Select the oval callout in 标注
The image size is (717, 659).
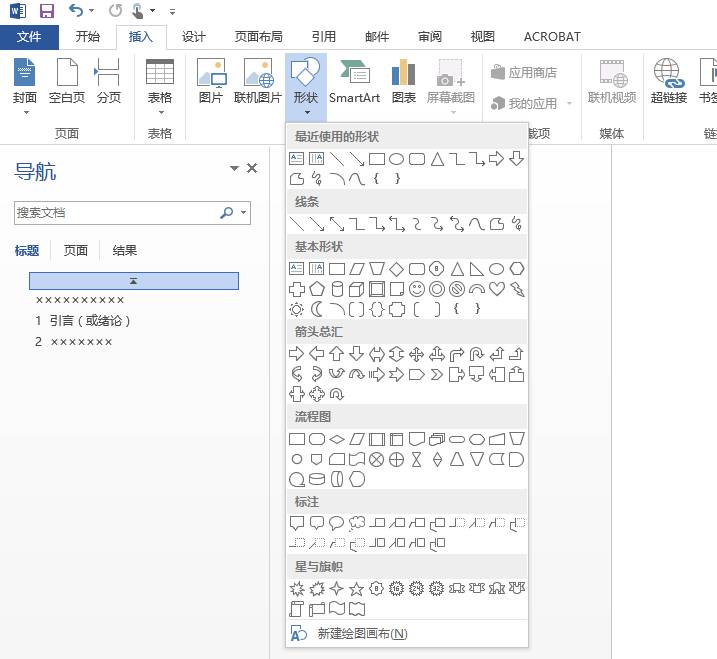click(x=337, y=523)
